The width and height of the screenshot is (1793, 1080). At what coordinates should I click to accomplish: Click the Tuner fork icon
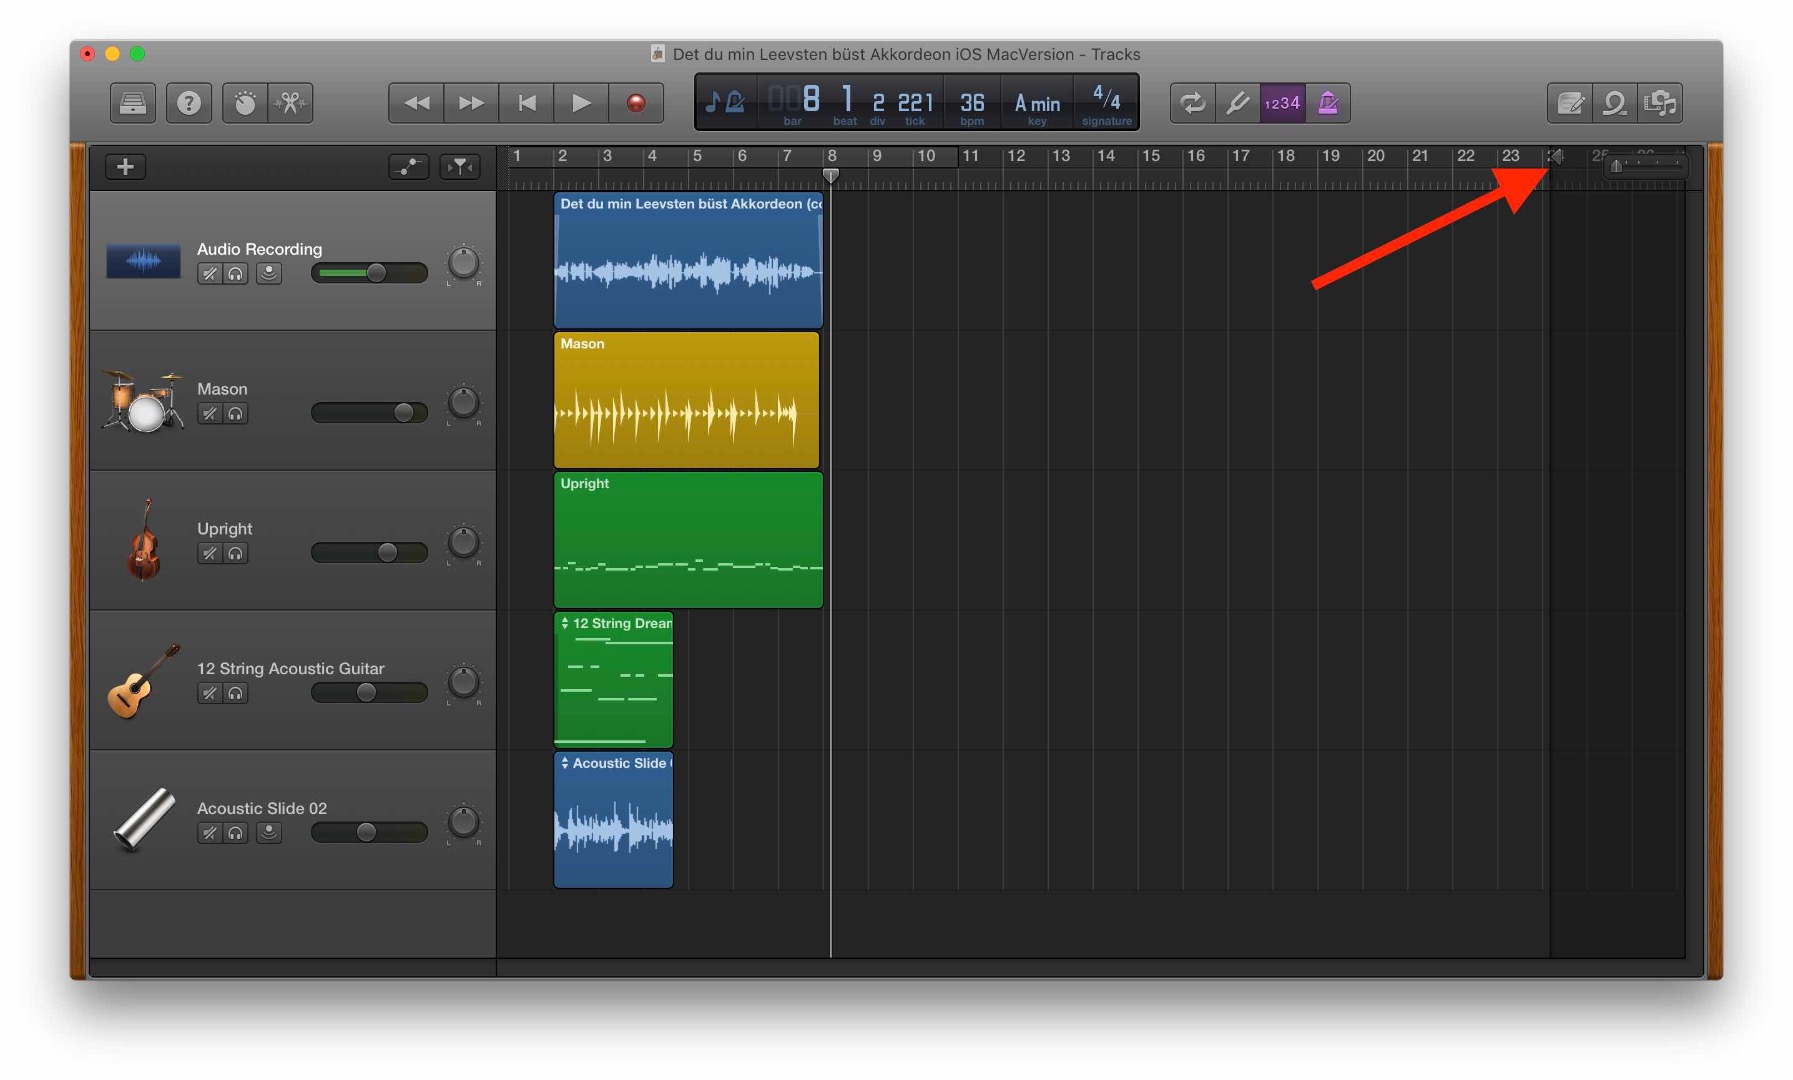click(x=1238, y=102)
